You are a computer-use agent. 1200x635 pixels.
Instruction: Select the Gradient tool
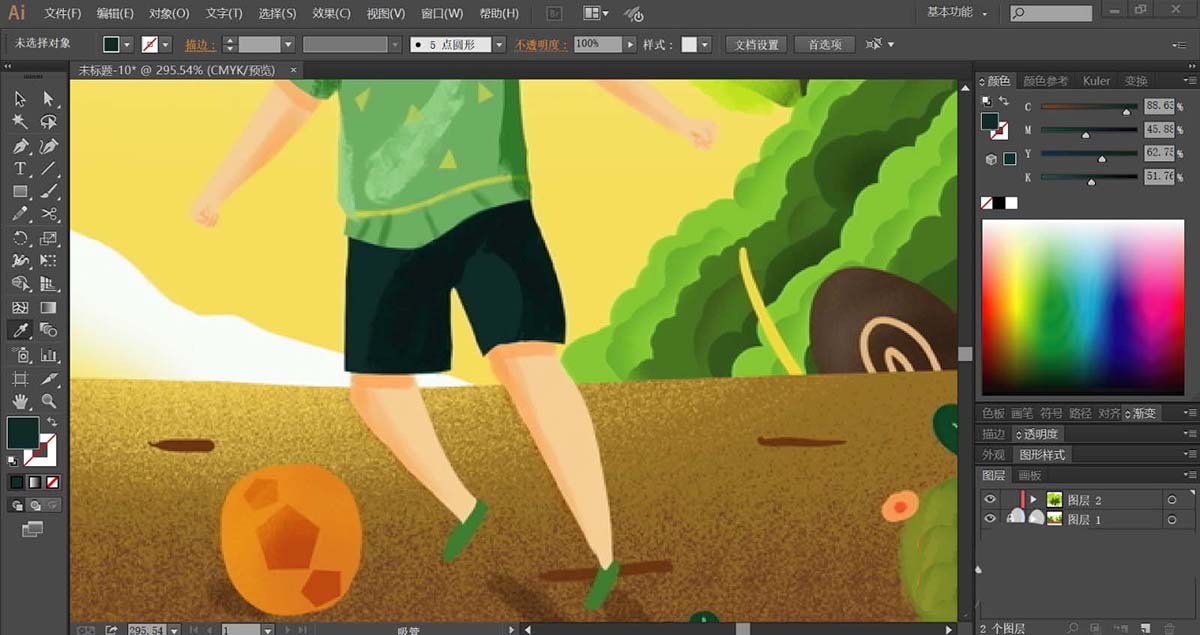tap(48, 308)
